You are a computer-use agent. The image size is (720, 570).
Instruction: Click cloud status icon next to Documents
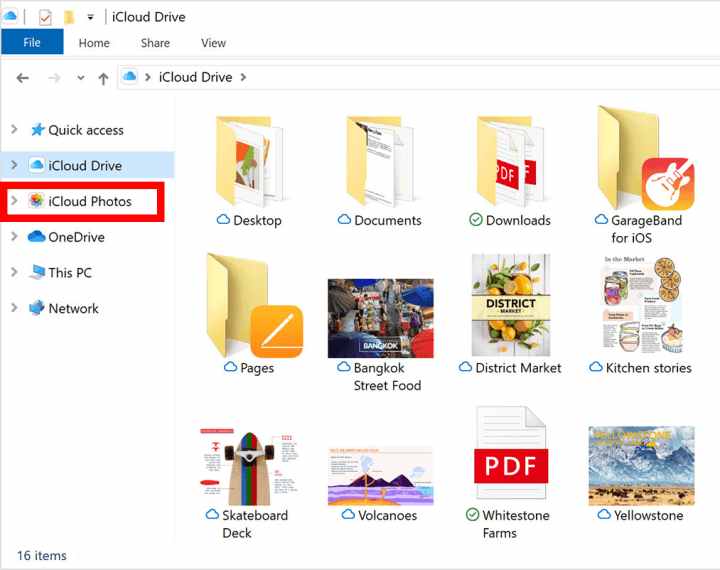coord(344,220)
